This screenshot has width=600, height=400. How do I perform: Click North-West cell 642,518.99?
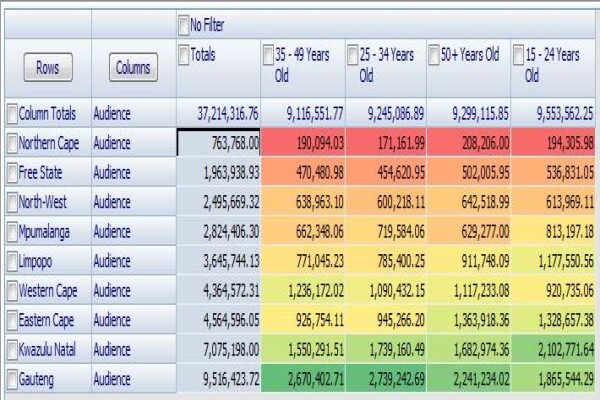point(469,202)
